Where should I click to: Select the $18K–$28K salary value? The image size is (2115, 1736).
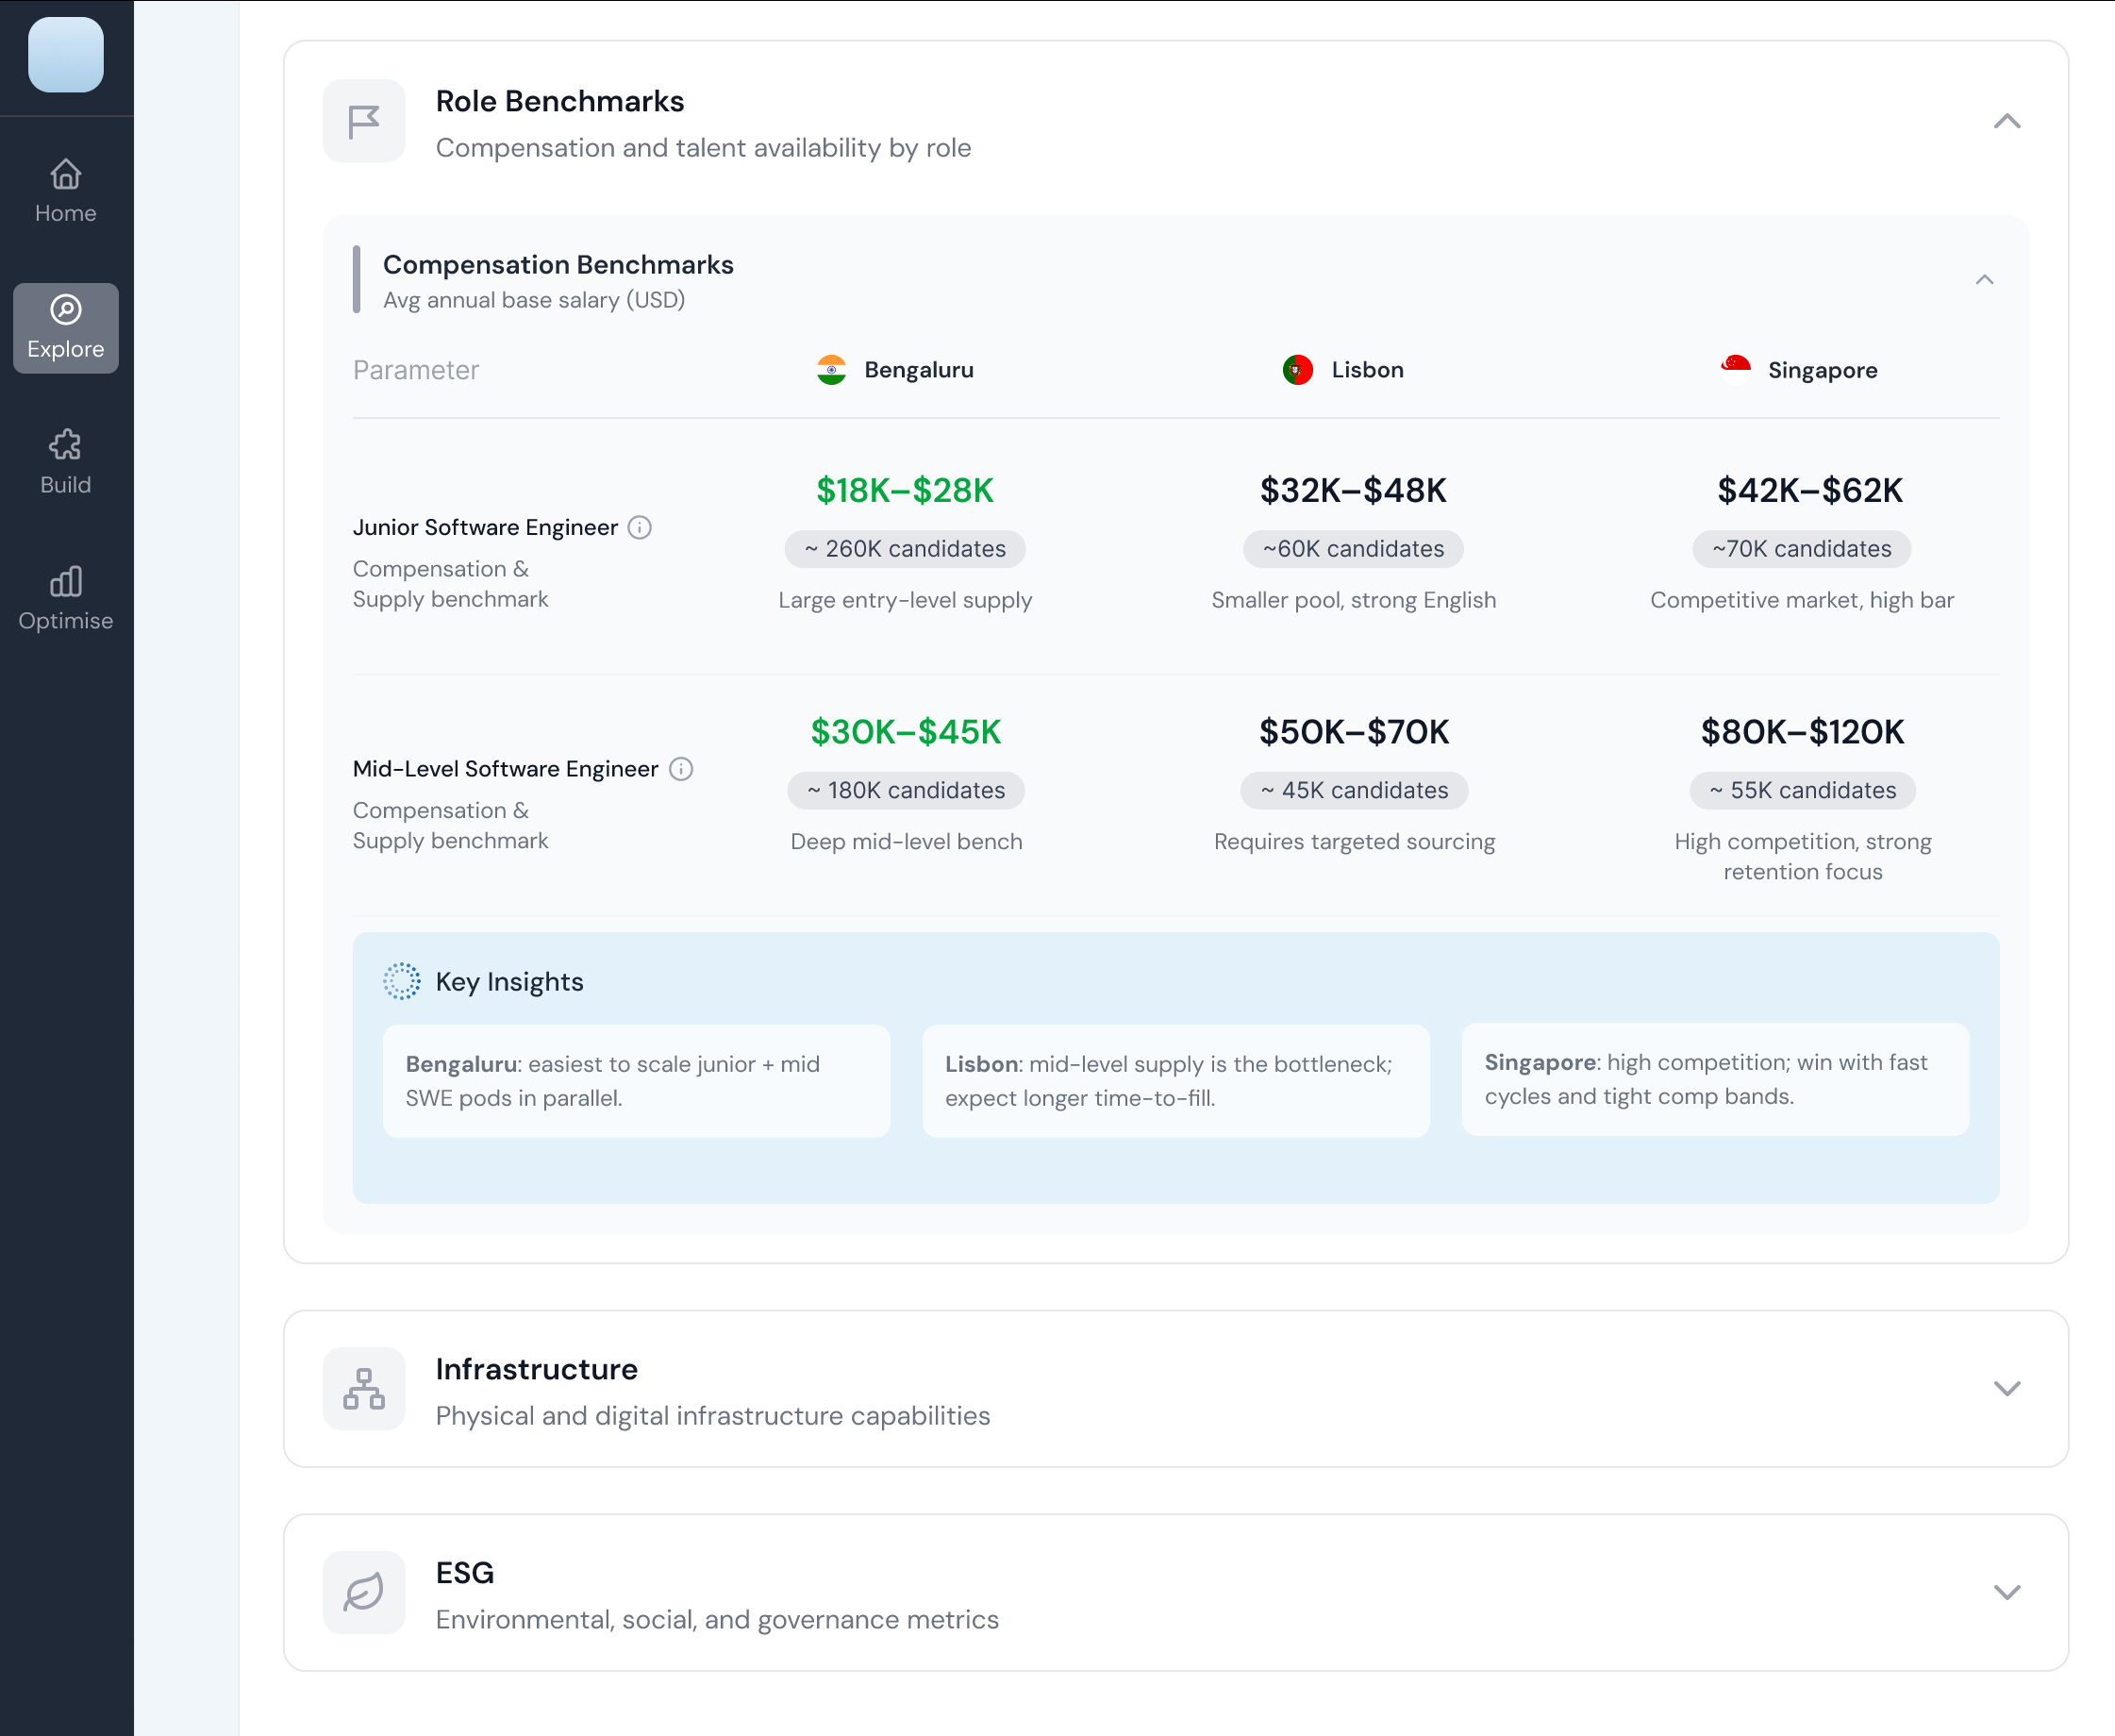[x=905, y=490]
